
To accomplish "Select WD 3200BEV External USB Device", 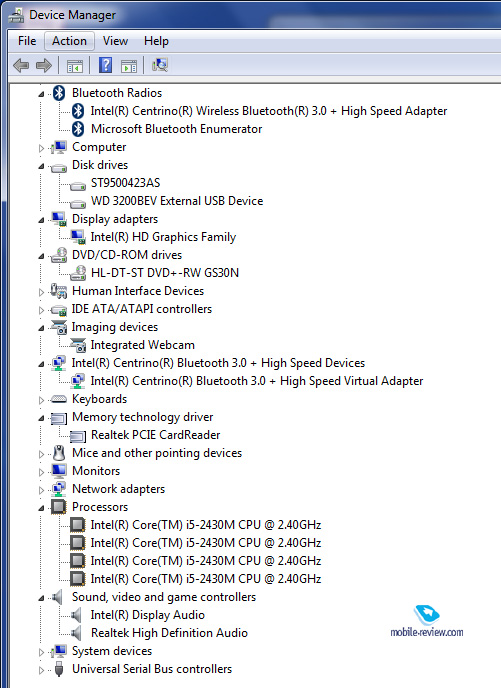I will coord(177,201).
